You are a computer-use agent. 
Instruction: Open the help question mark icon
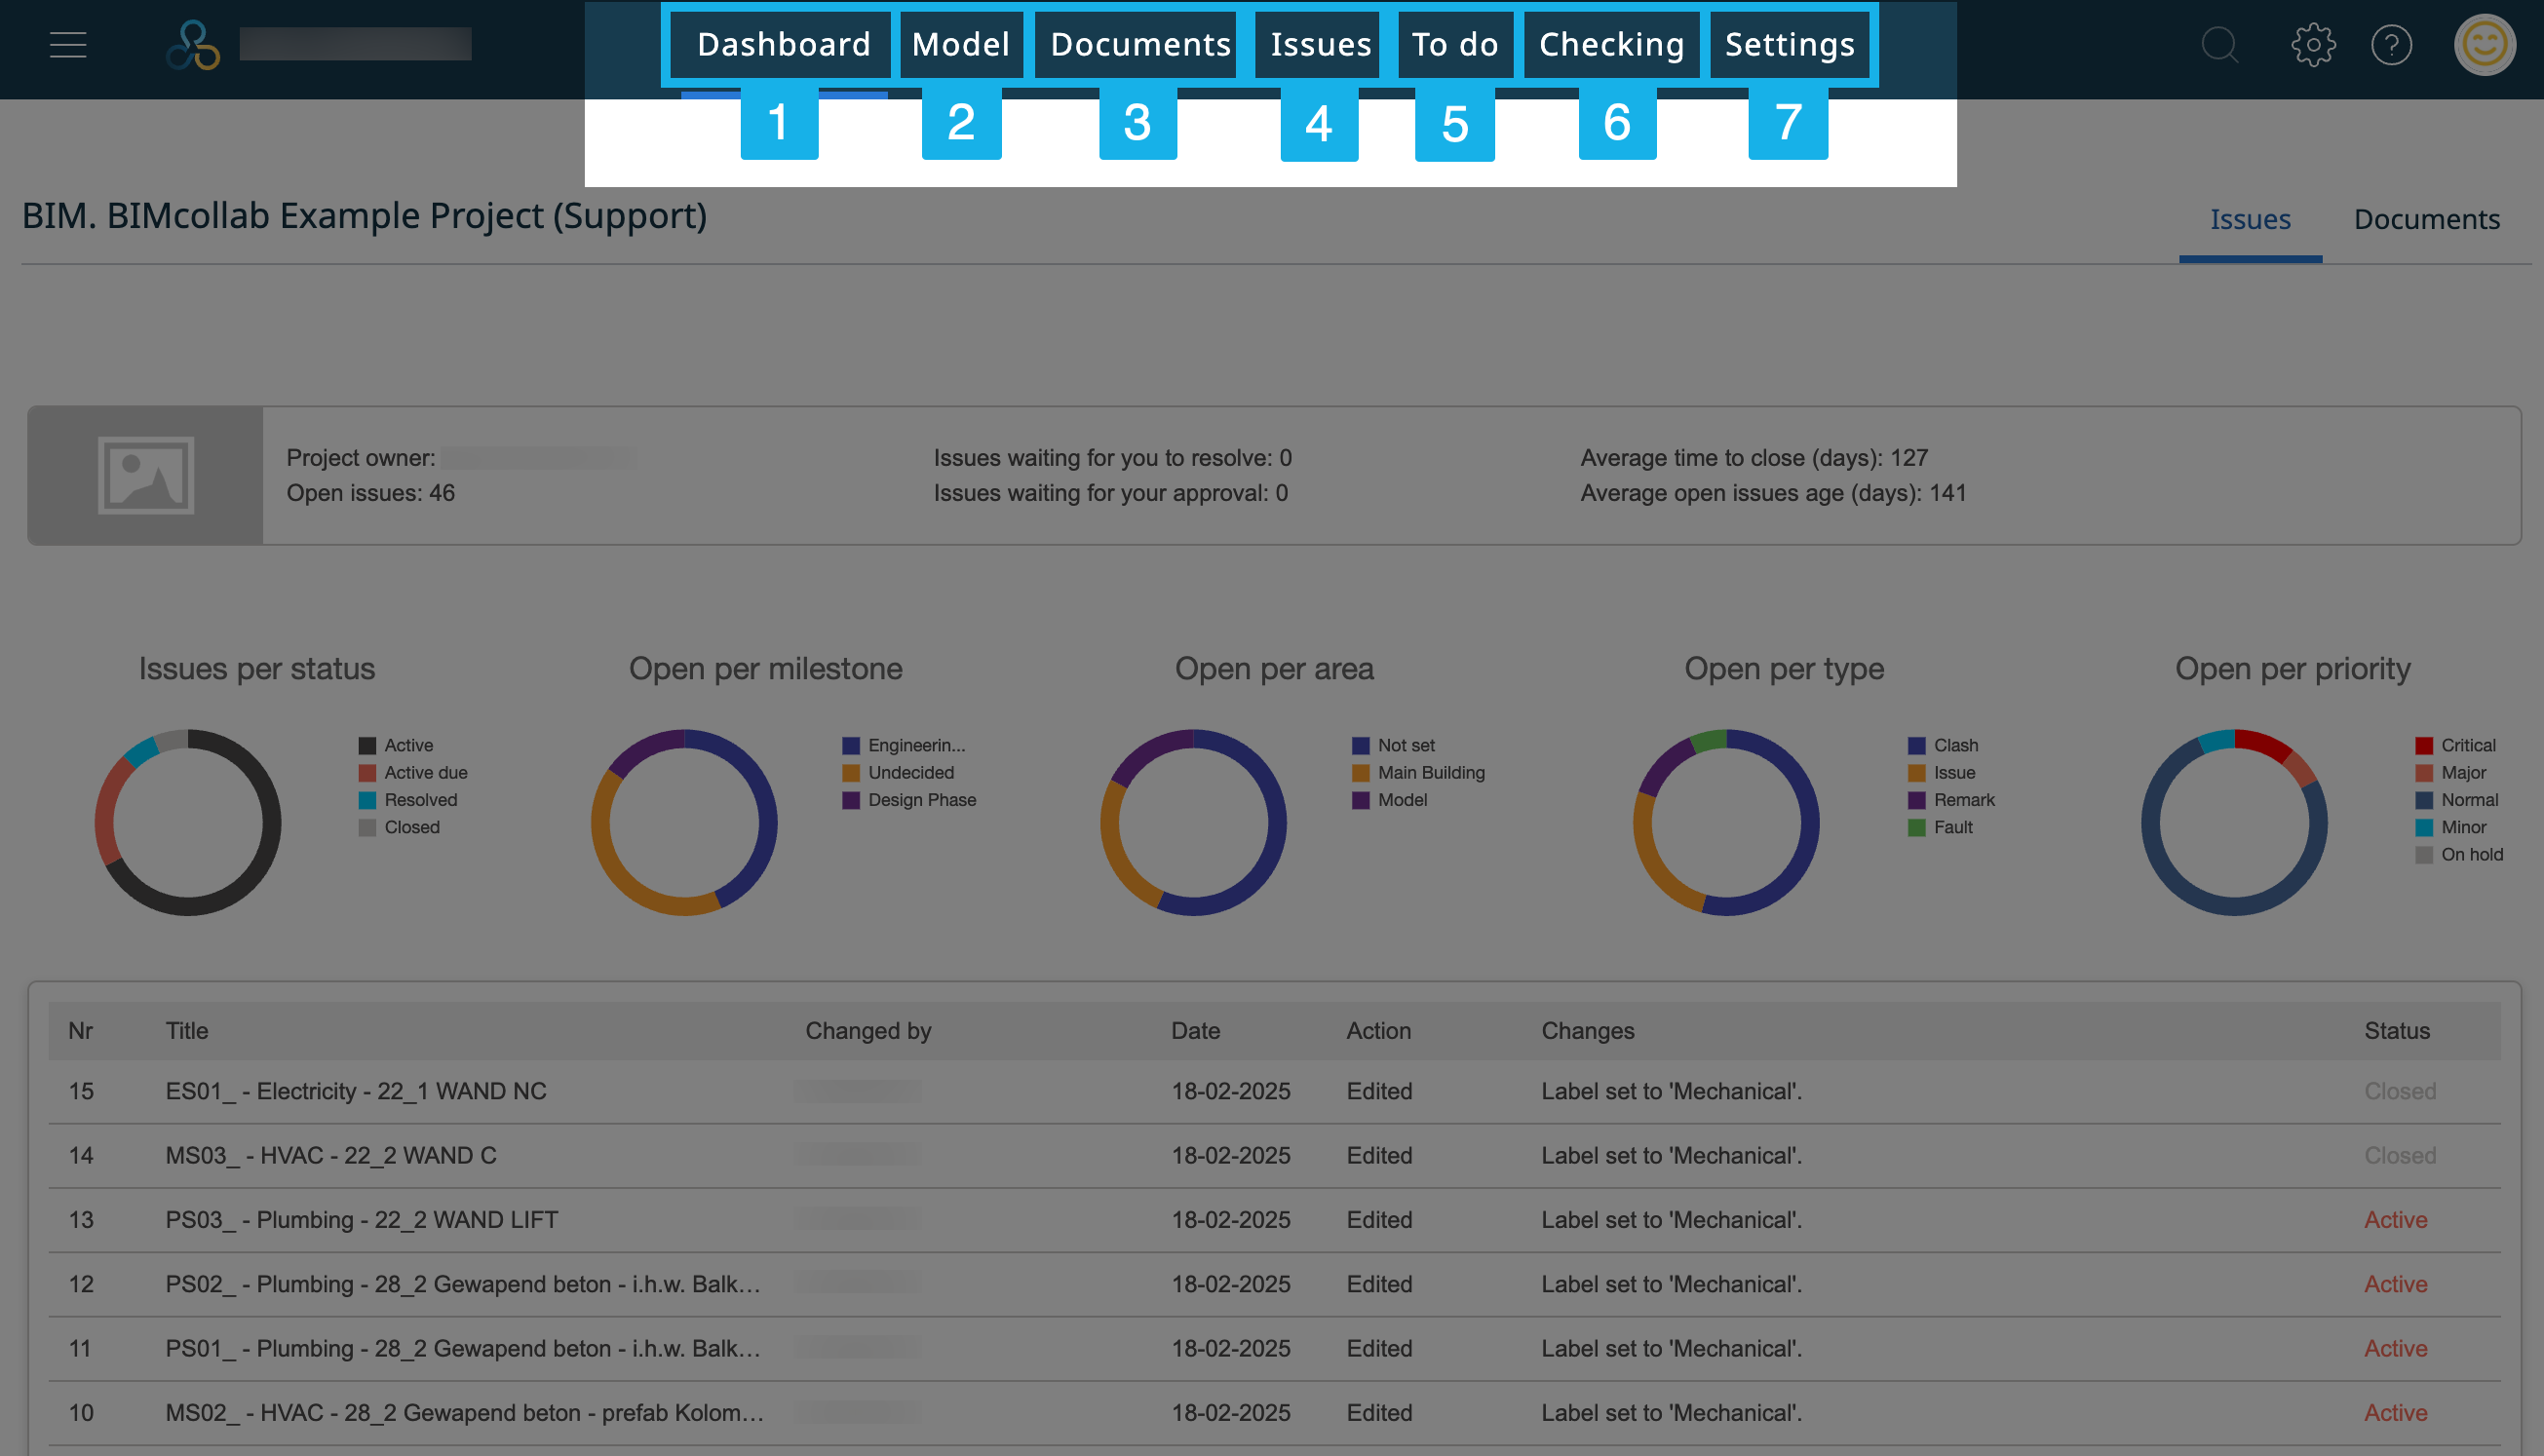[x=2391, y=45]
